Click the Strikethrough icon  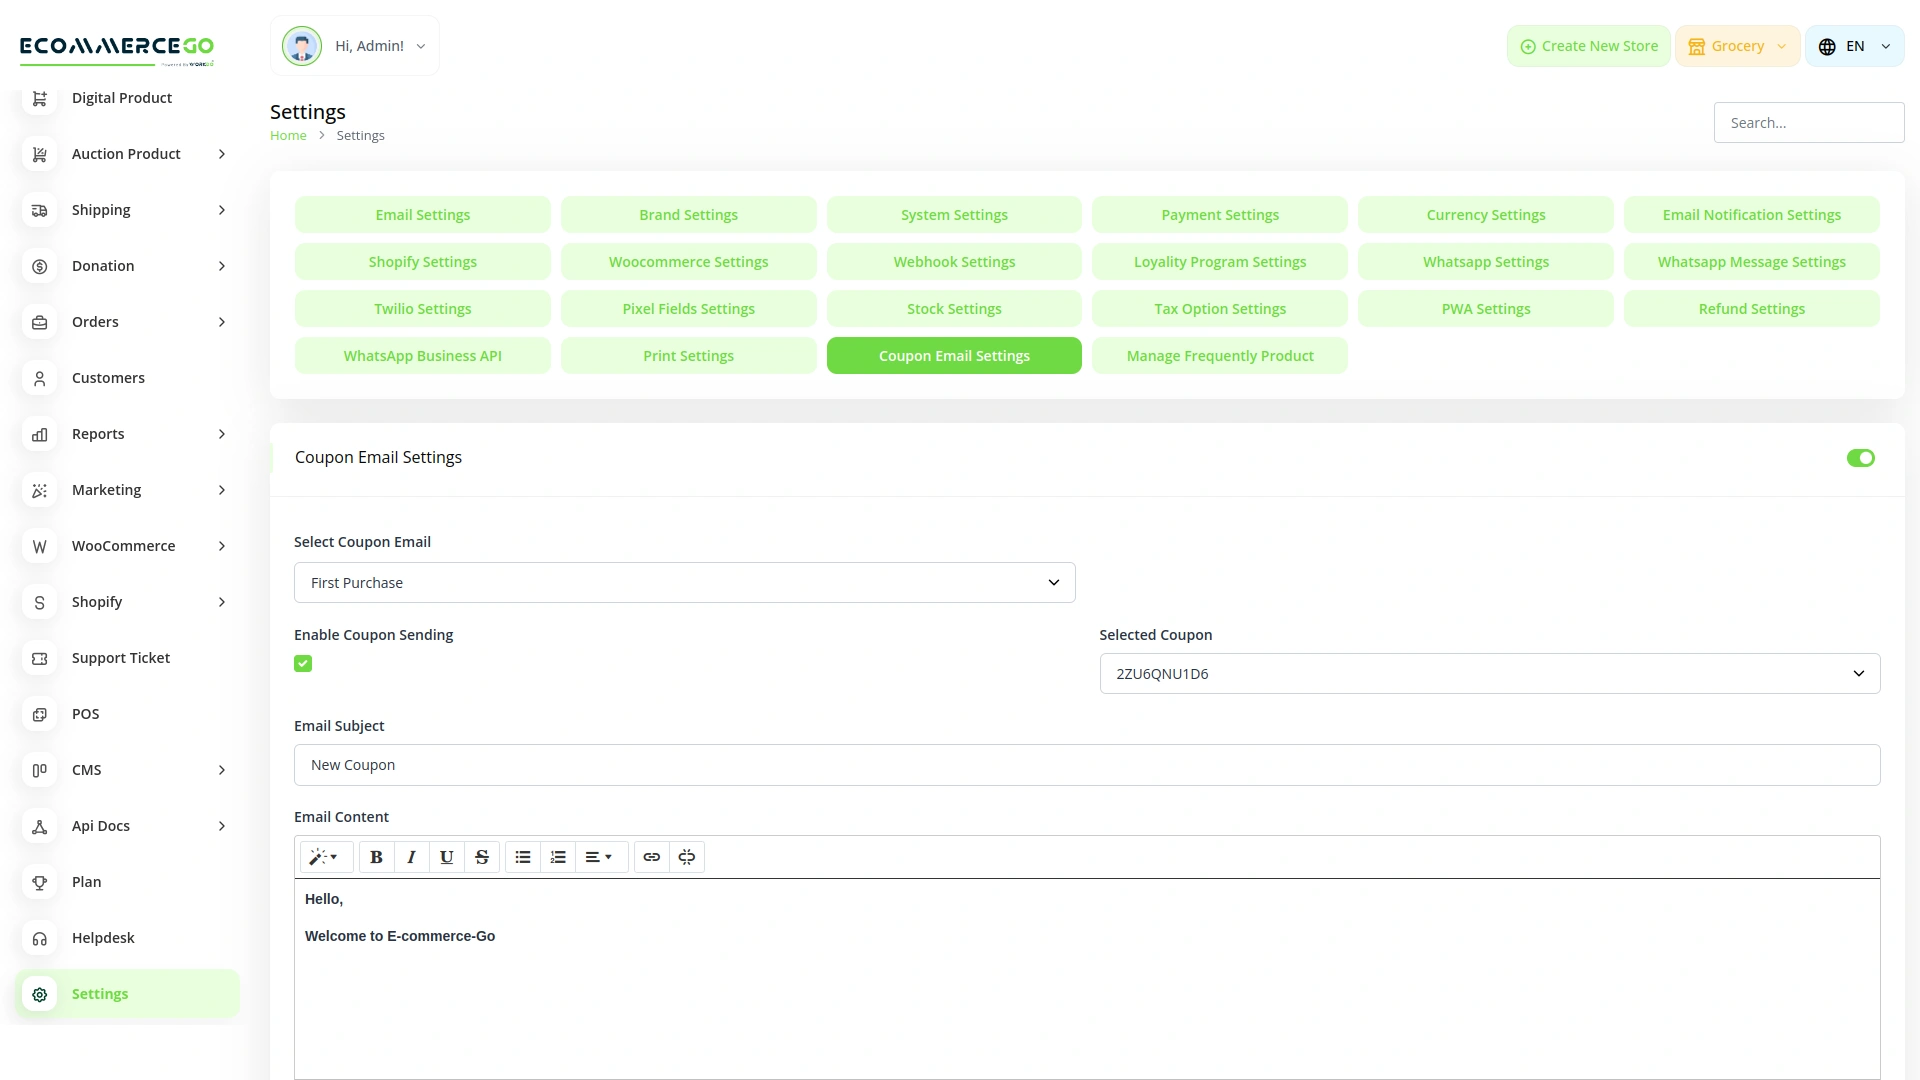click(x=482, y=857)
